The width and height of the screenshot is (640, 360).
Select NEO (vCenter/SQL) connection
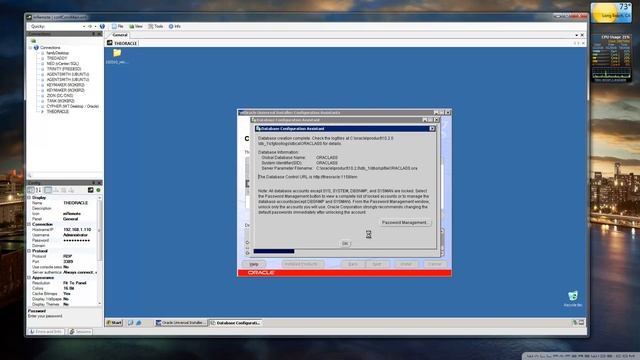coord(62,64)
